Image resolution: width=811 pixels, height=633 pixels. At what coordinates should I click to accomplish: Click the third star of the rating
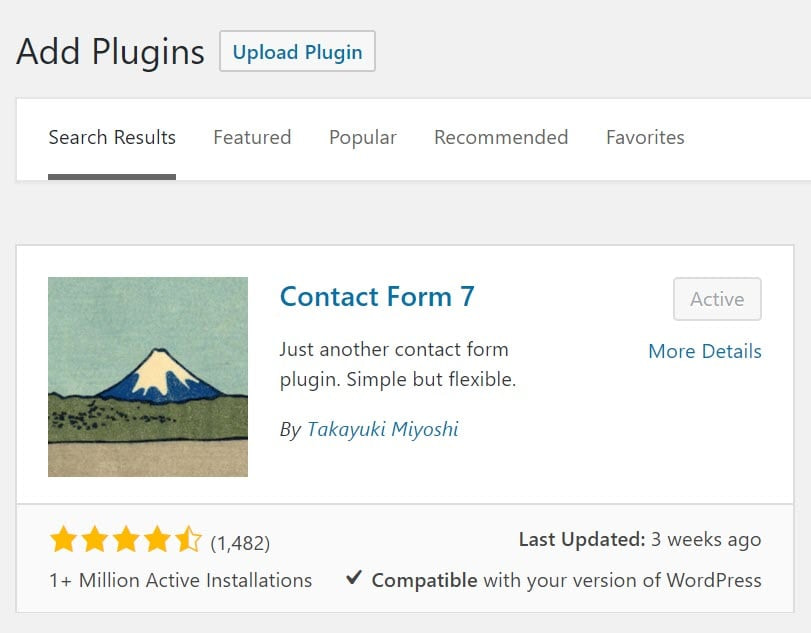coord(124,540)
